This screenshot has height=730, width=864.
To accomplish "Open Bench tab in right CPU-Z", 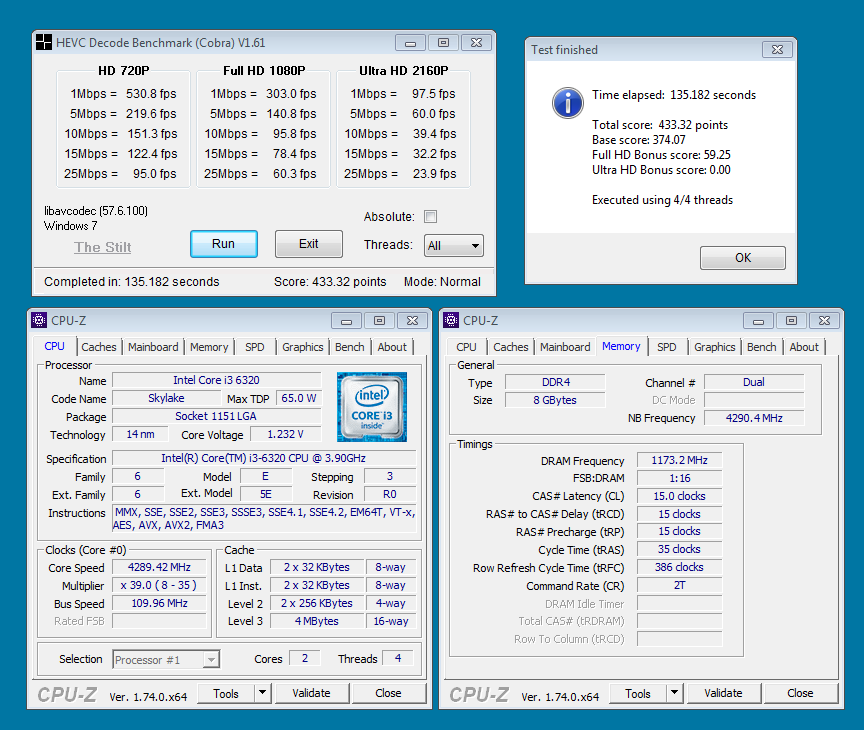I will click(762, 347).
